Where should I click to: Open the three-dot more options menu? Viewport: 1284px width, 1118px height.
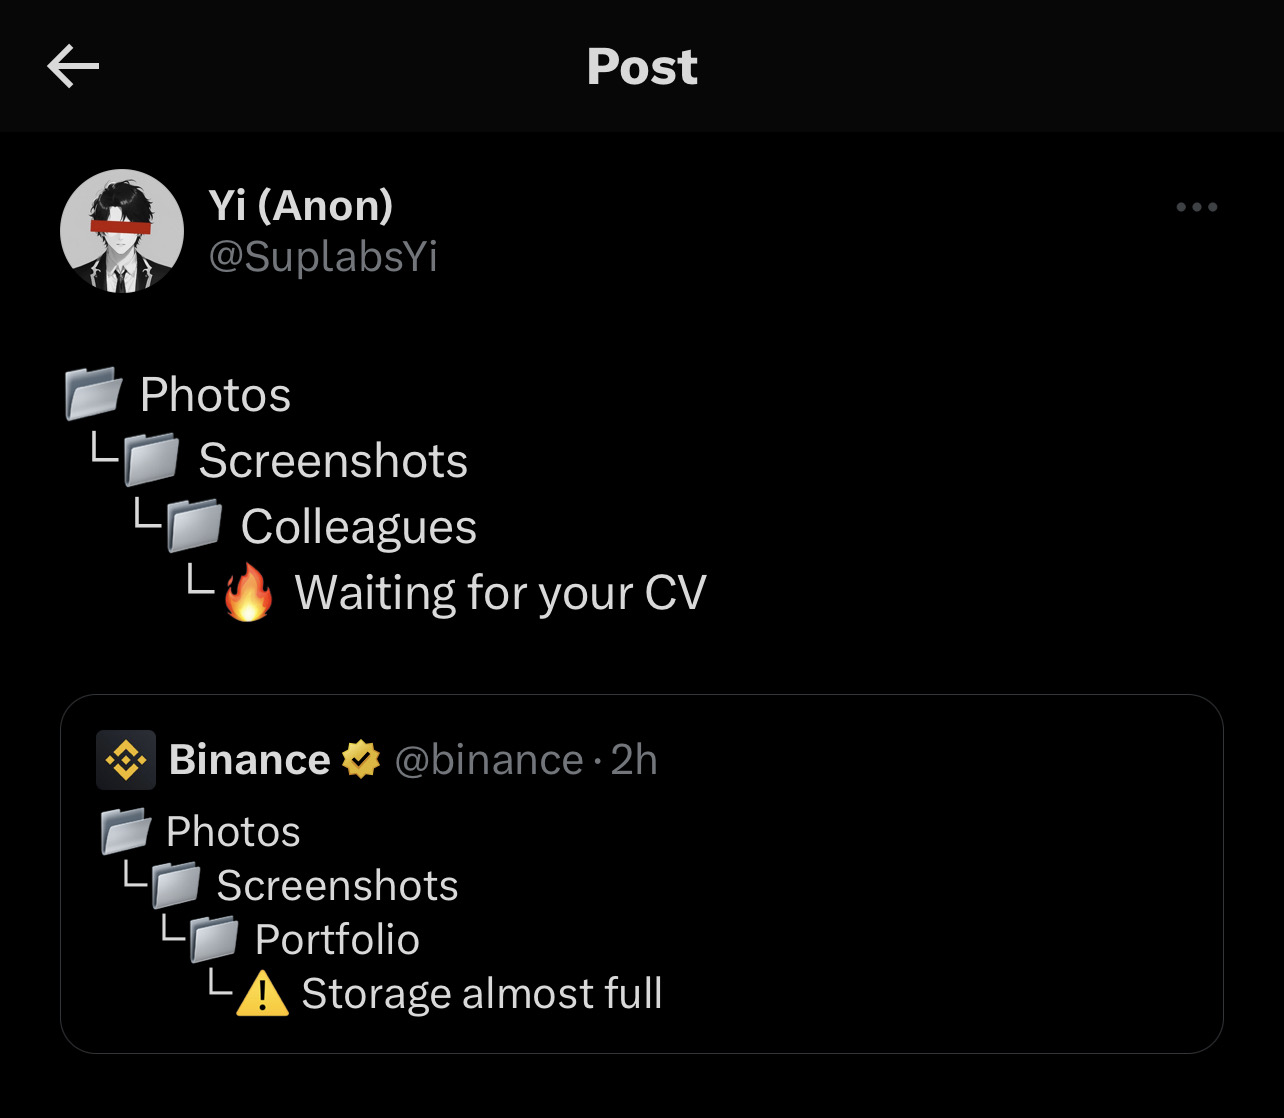1196,207
